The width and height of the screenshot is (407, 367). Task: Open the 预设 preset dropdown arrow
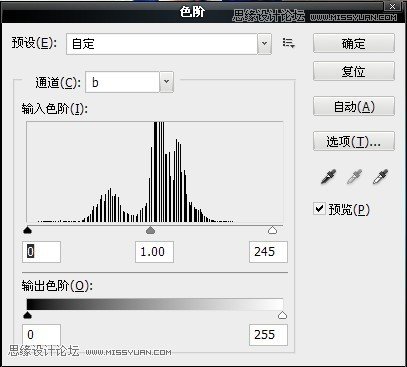pos(264,44)
